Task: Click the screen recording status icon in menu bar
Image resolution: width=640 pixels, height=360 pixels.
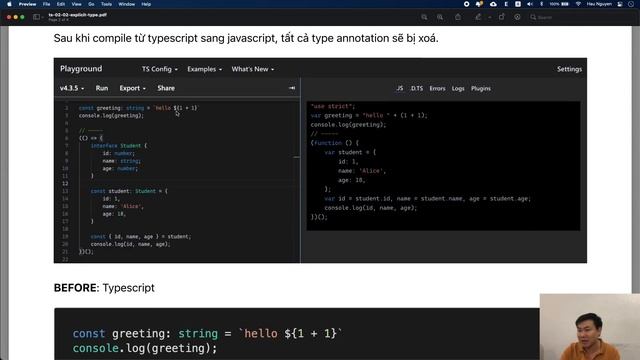Action: click(467, 4)
